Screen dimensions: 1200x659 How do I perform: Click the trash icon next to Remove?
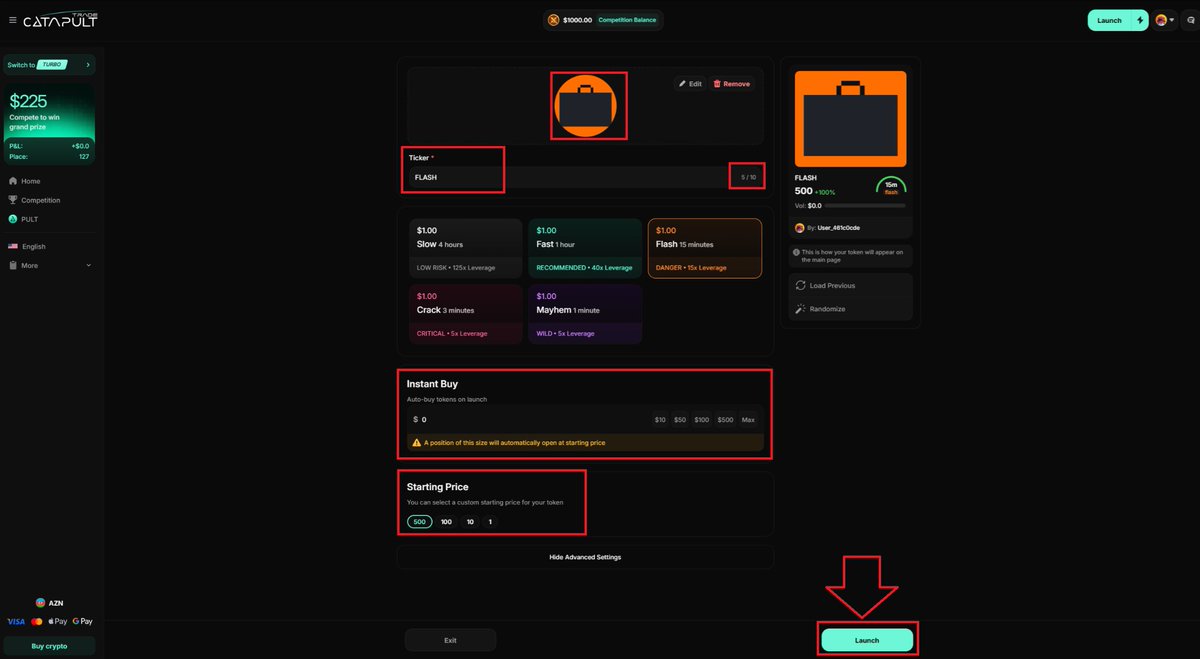(x=717, y=84)
